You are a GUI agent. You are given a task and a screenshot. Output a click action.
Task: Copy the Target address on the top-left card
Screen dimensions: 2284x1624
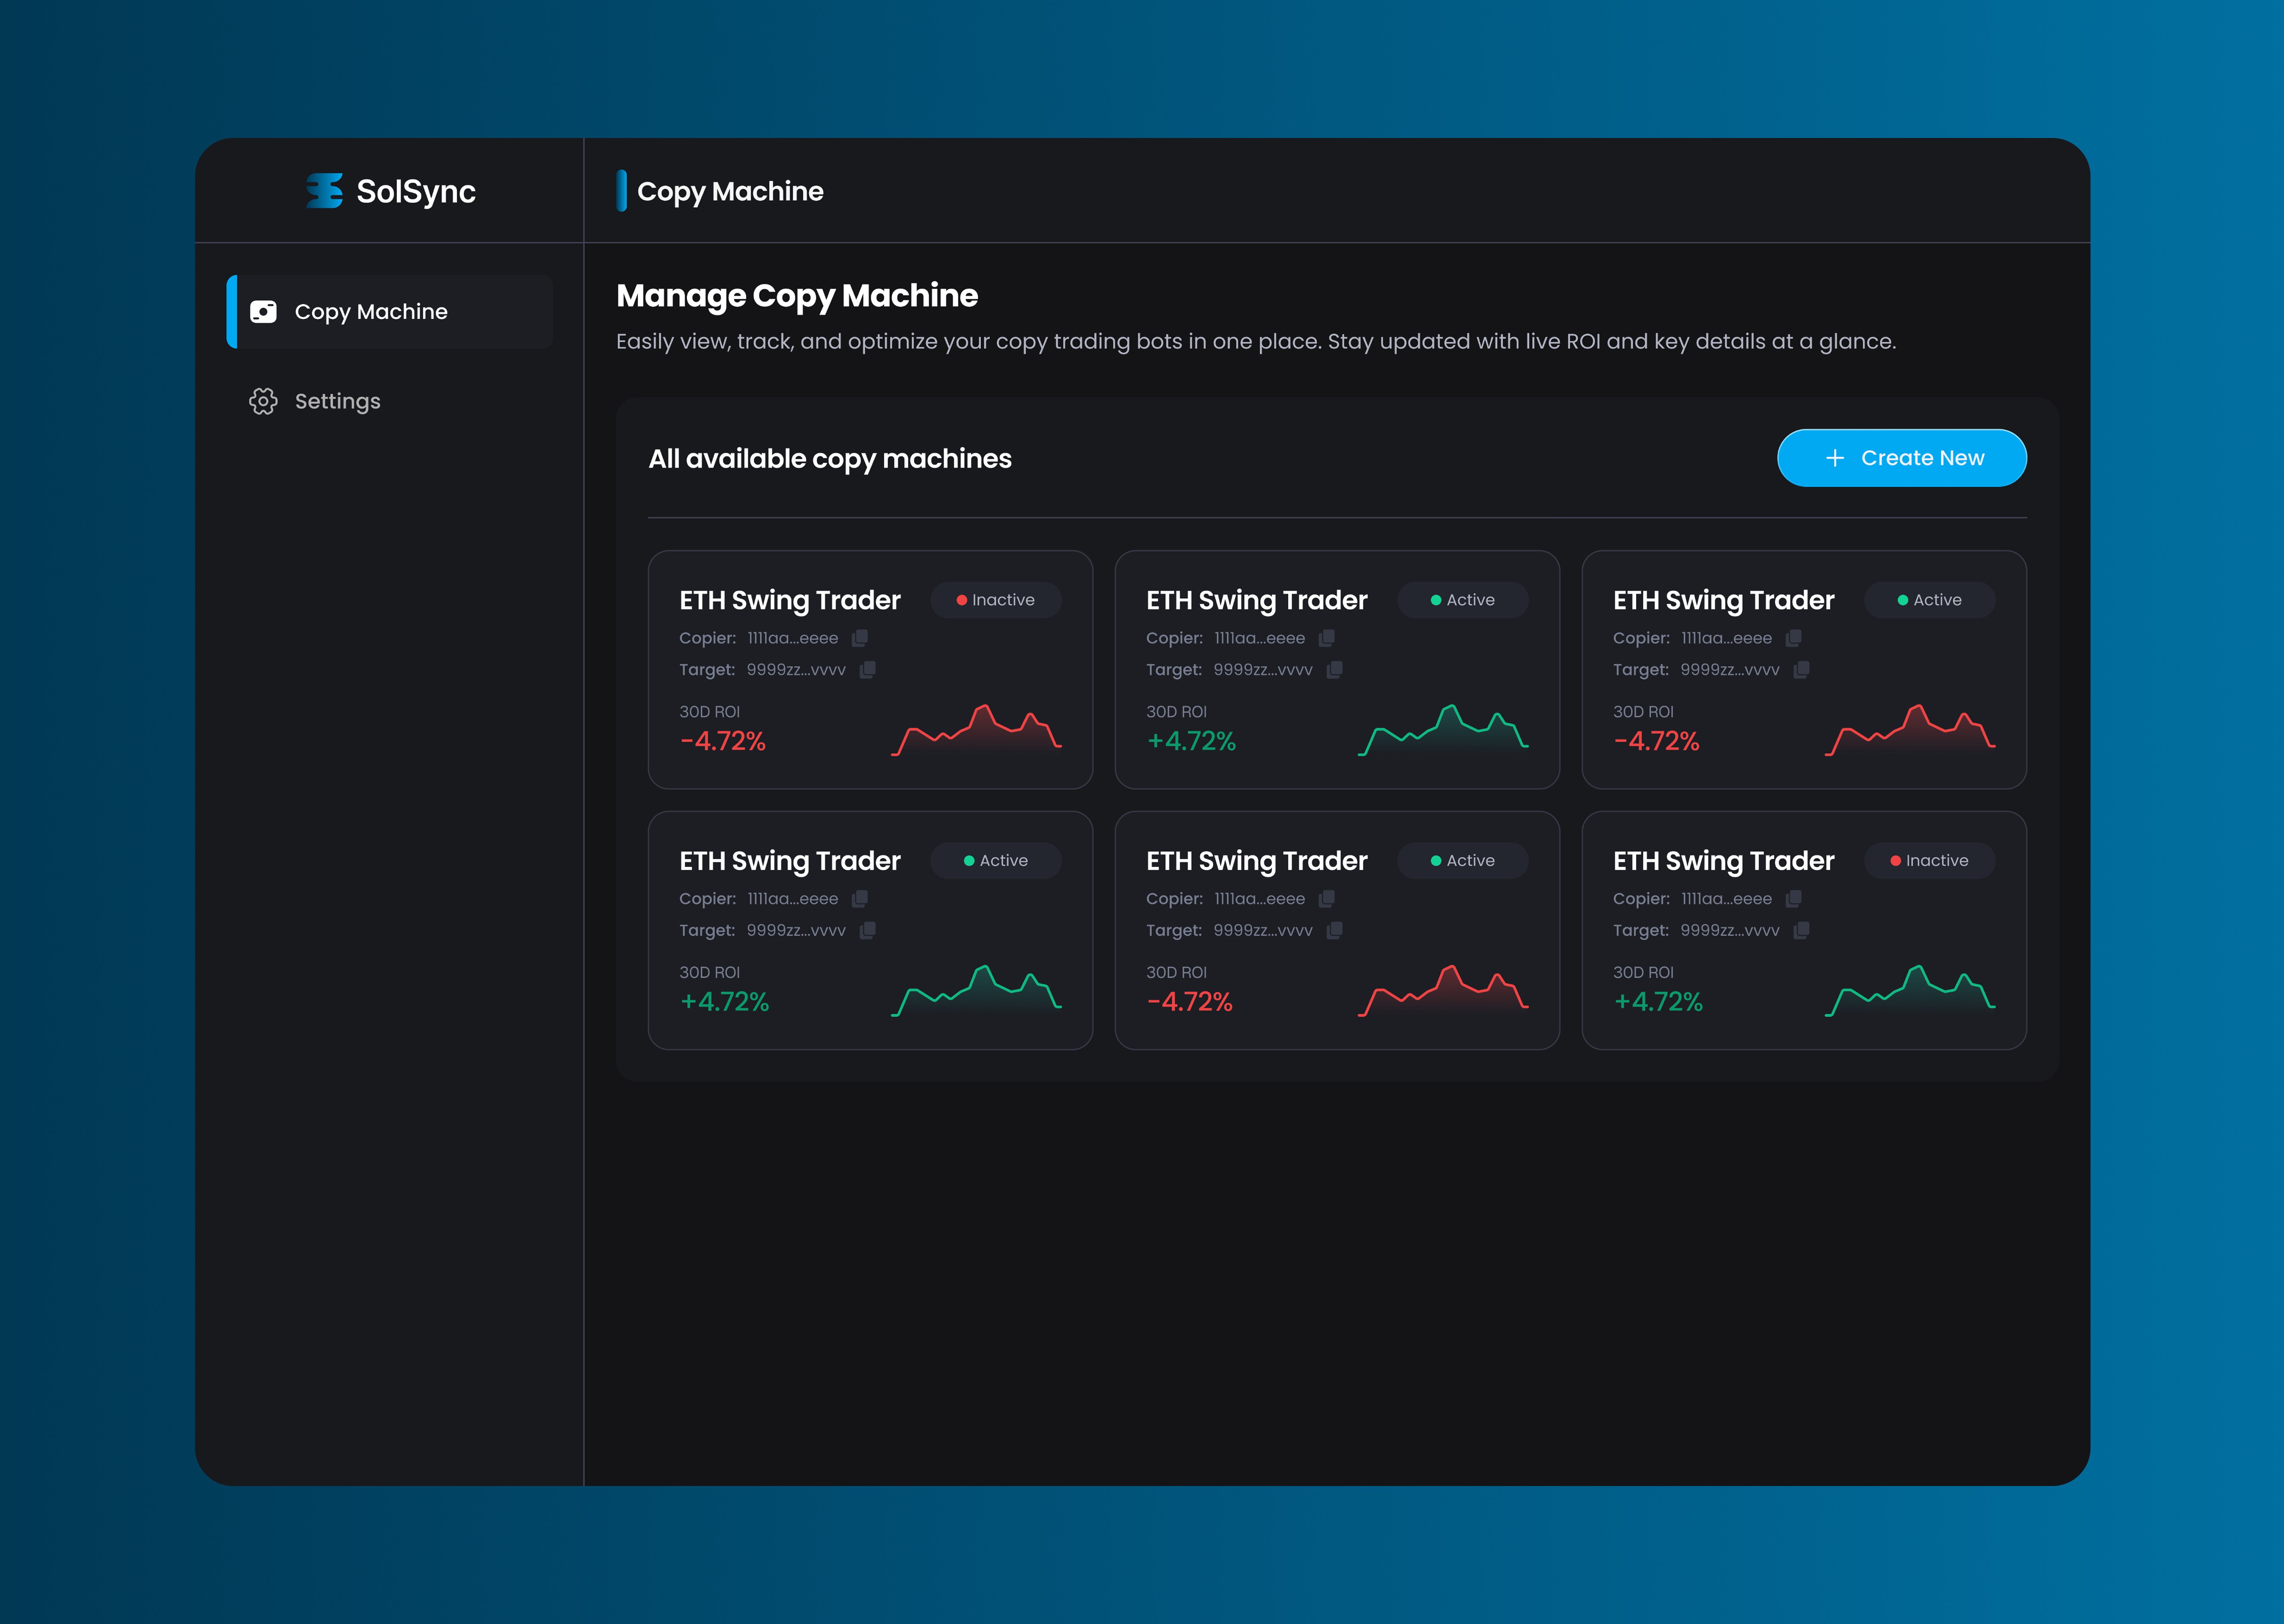click(x=868, y=670)
